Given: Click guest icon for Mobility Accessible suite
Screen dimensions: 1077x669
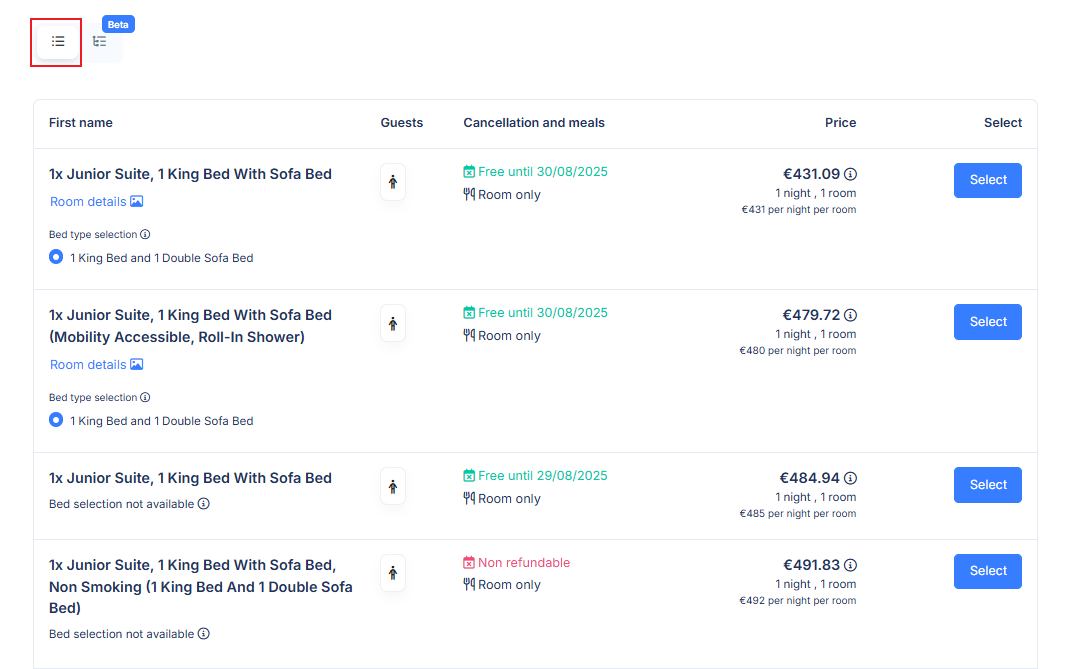Looking at the screenshot, I should click(x=393, y=324).
